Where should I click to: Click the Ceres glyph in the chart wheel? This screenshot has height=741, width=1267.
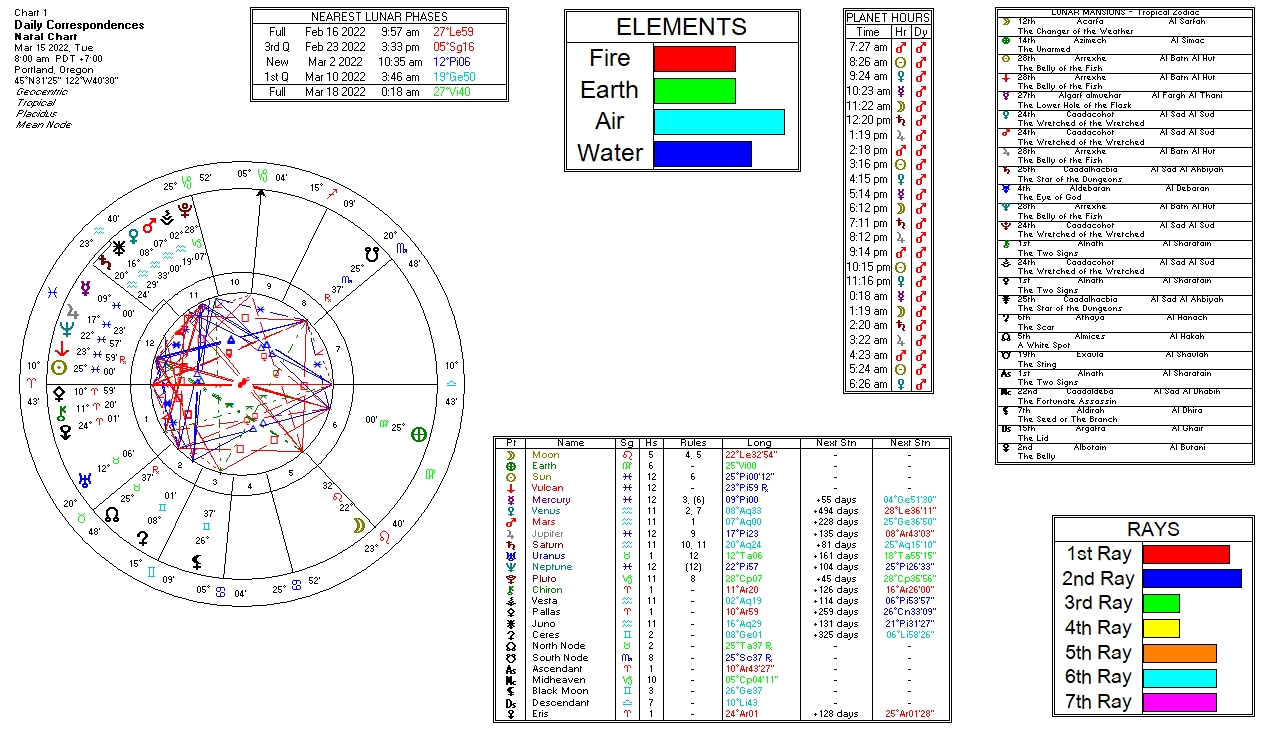143,539
